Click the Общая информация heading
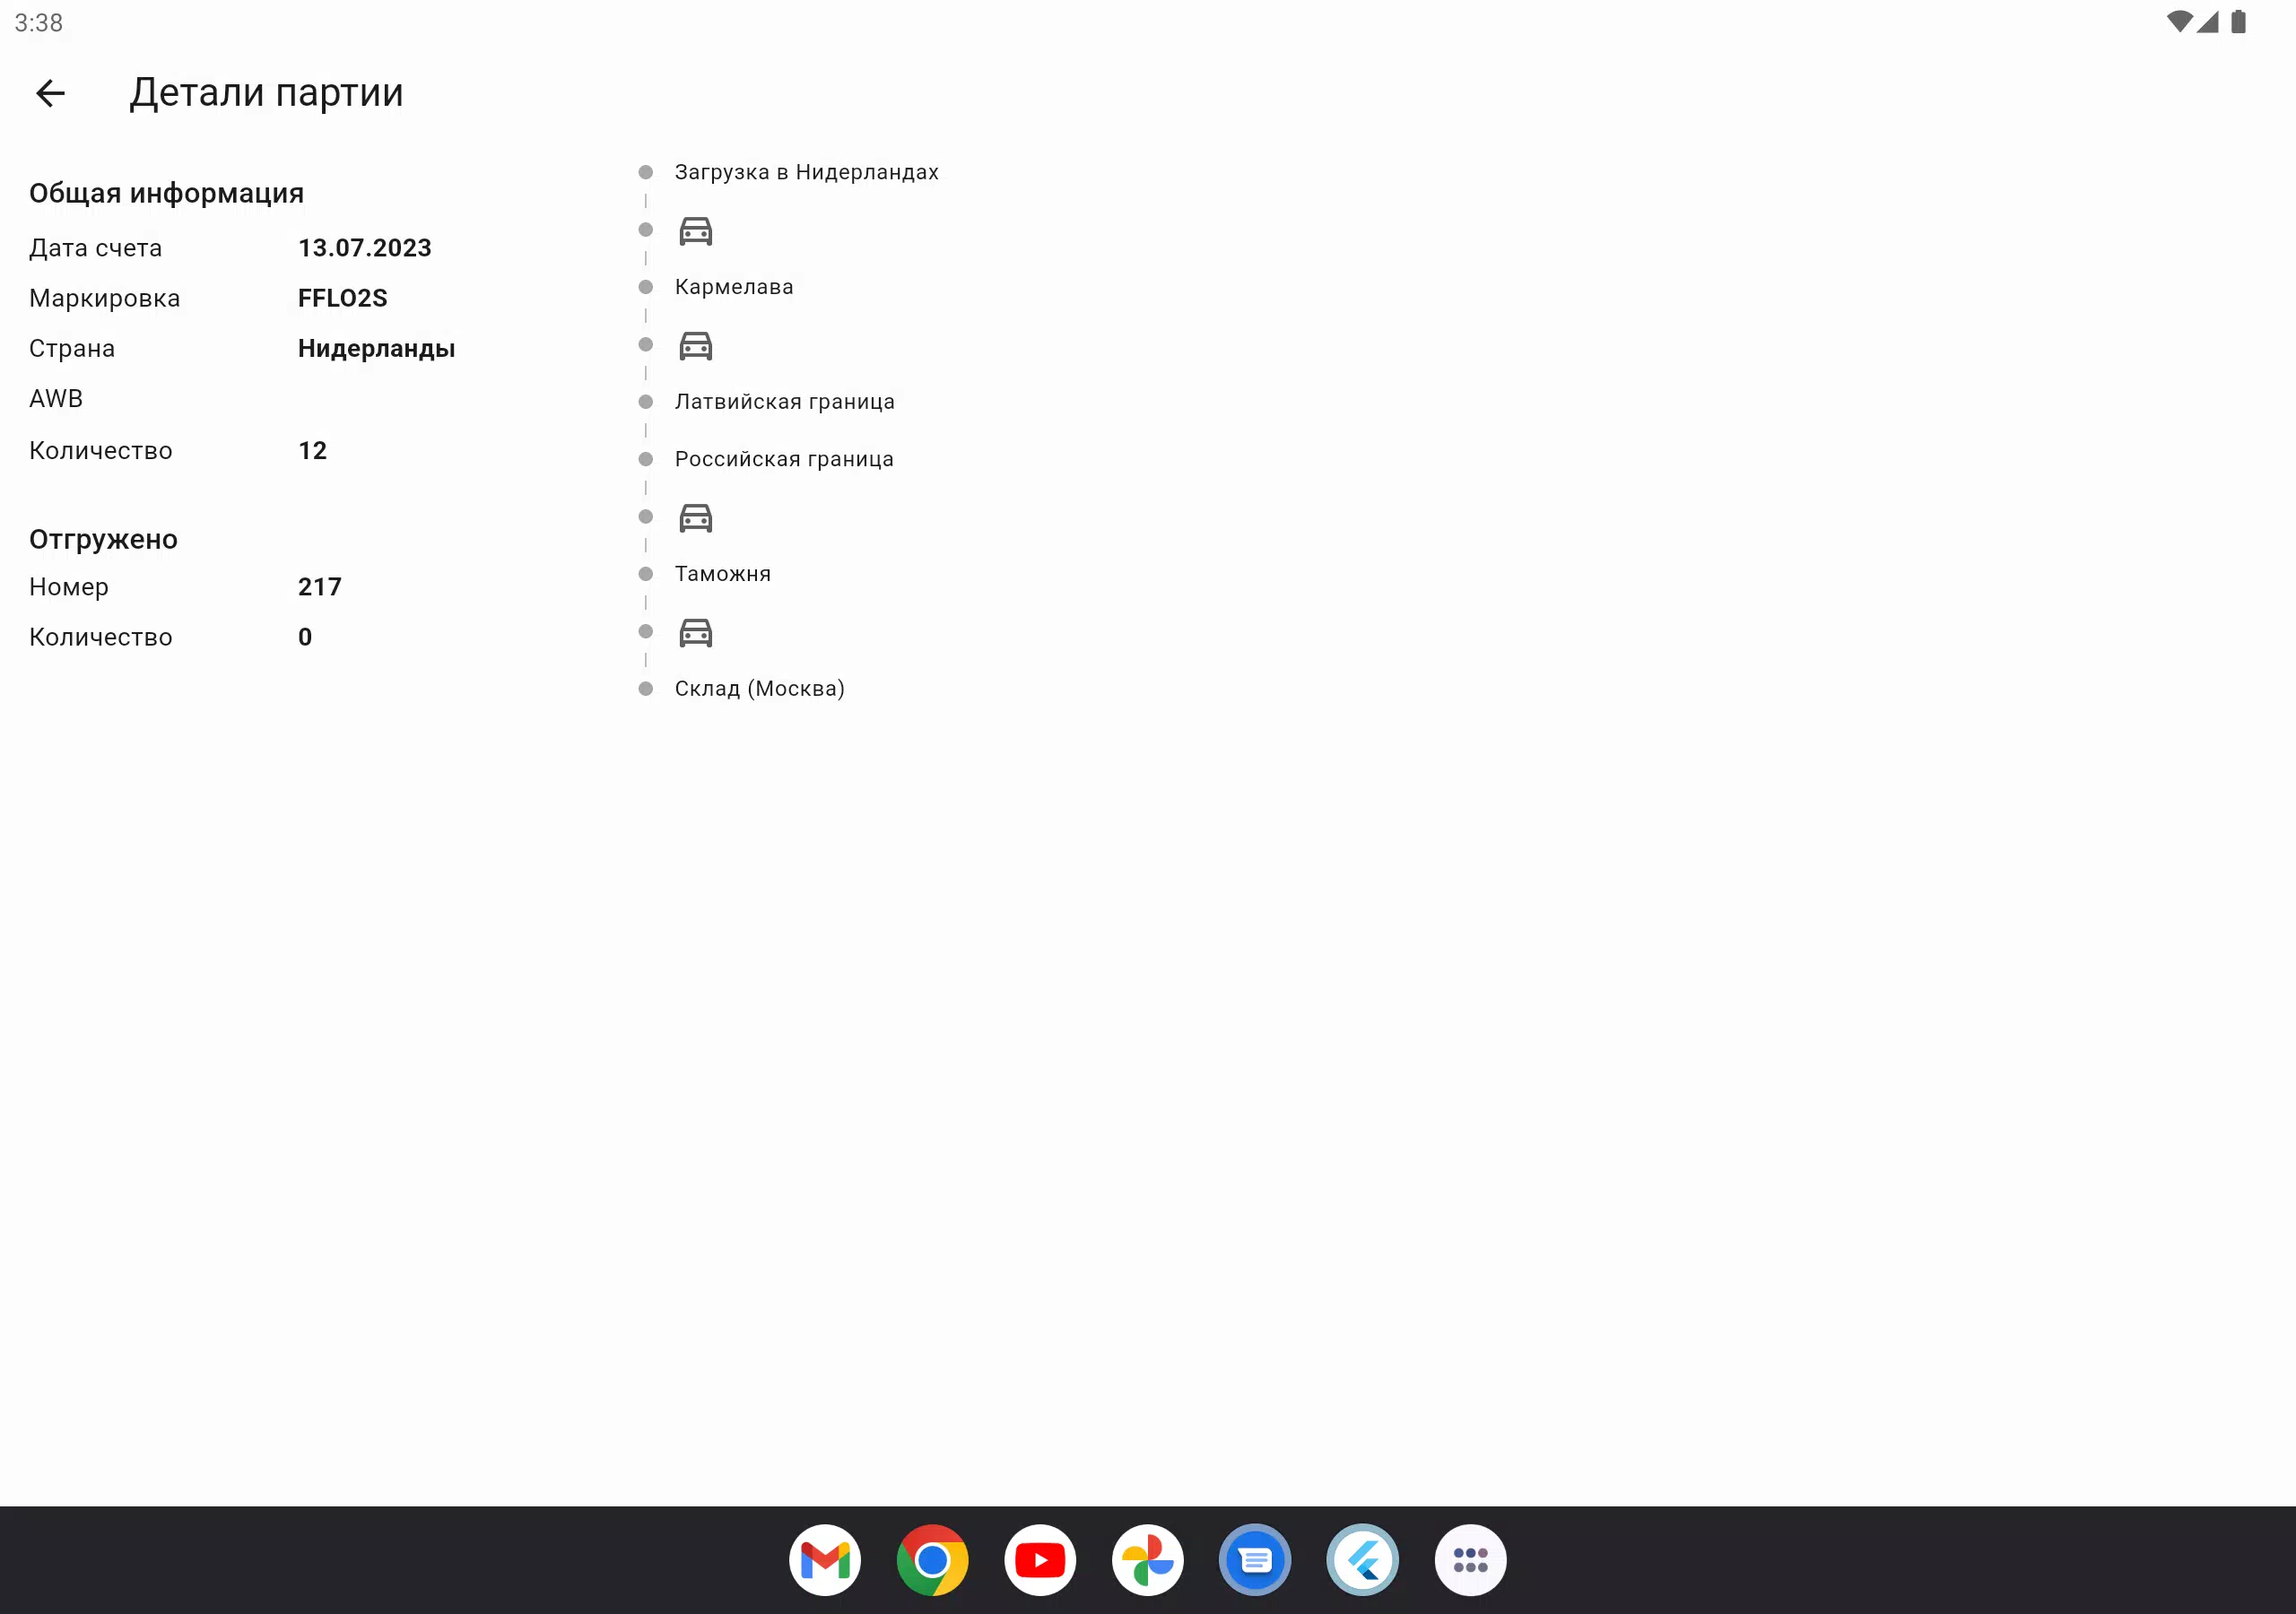 pyautogui.click(x=166, y=193)
